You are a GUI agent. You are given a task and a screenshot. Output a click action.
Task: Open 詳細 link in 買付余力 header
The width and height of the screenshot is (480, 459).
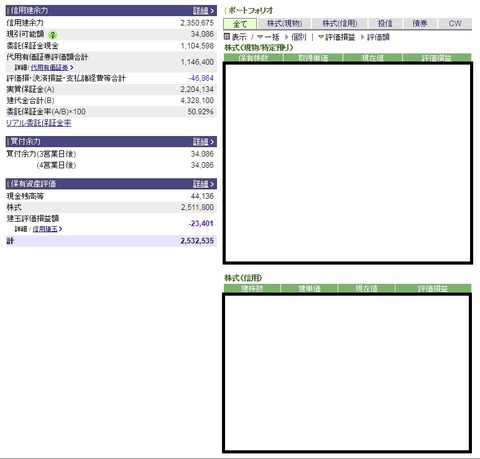click(204, 142)
